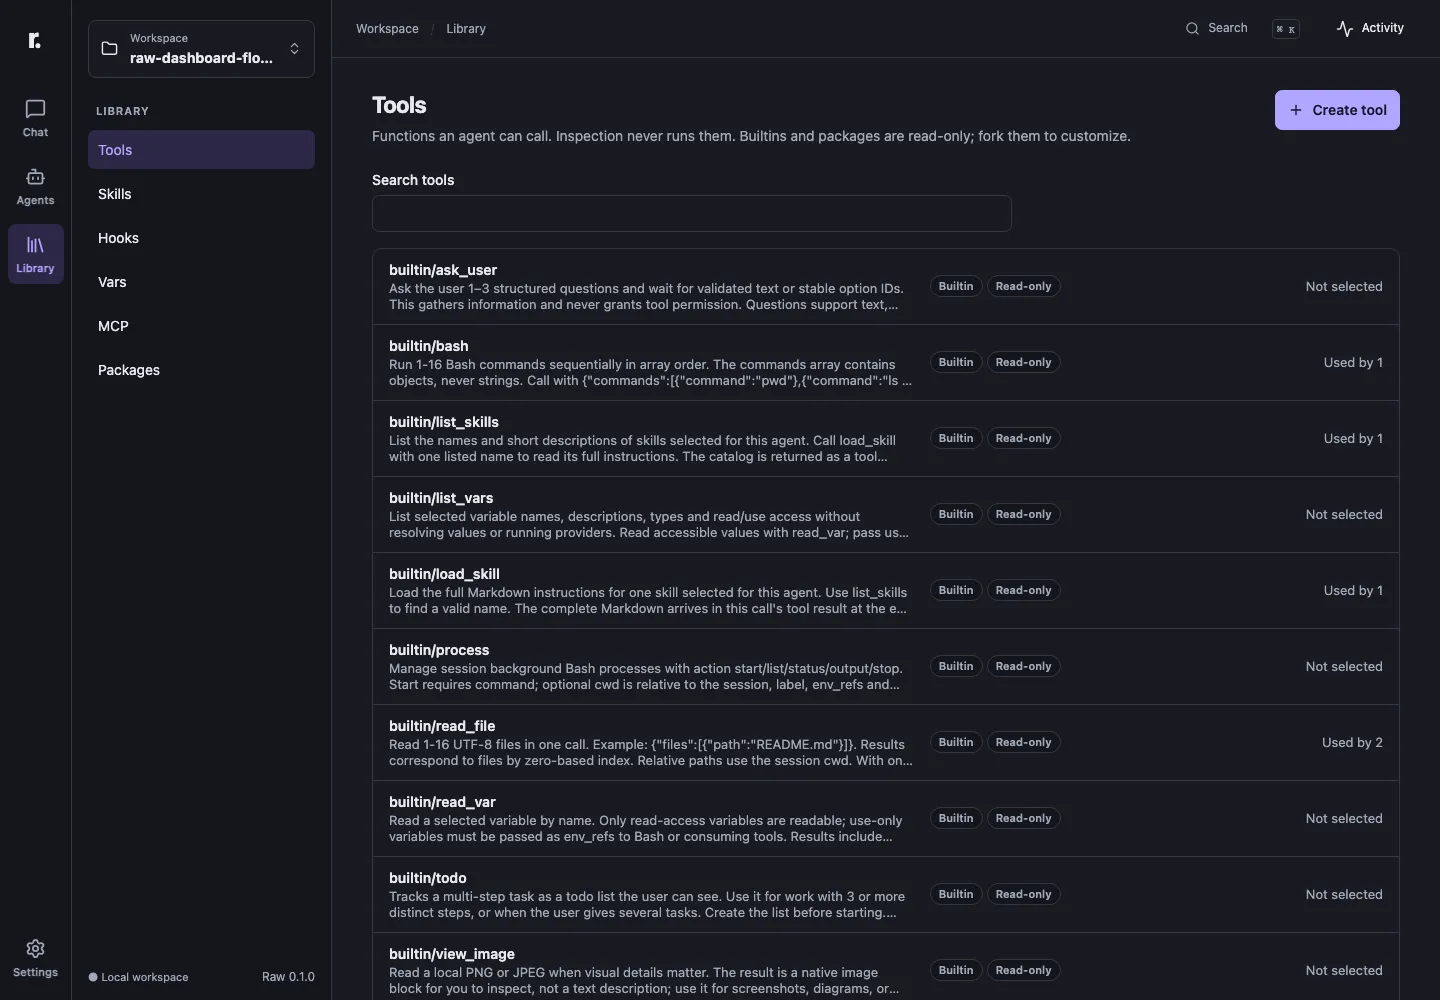Click the workspace folder icon
Screen dimensions: 1440x1000
(x=110, y=48)
